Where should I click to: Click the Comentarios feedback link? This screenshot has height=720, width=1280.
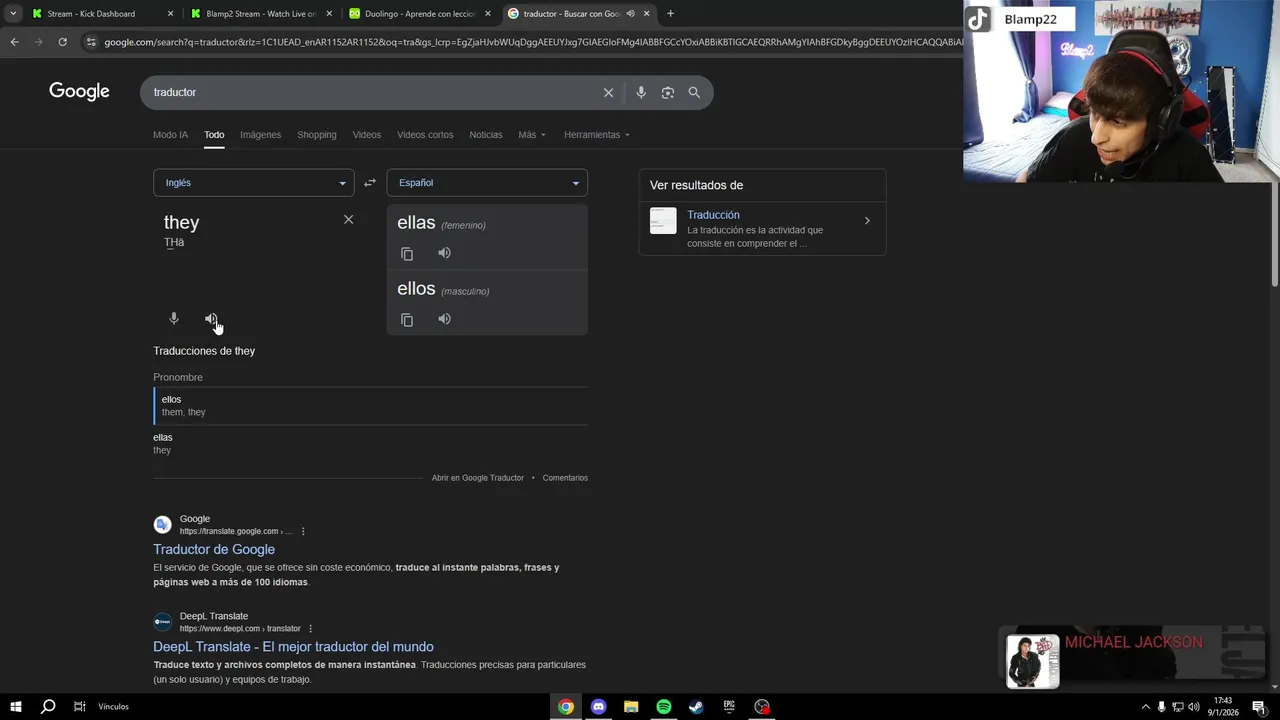coord(565,478)
